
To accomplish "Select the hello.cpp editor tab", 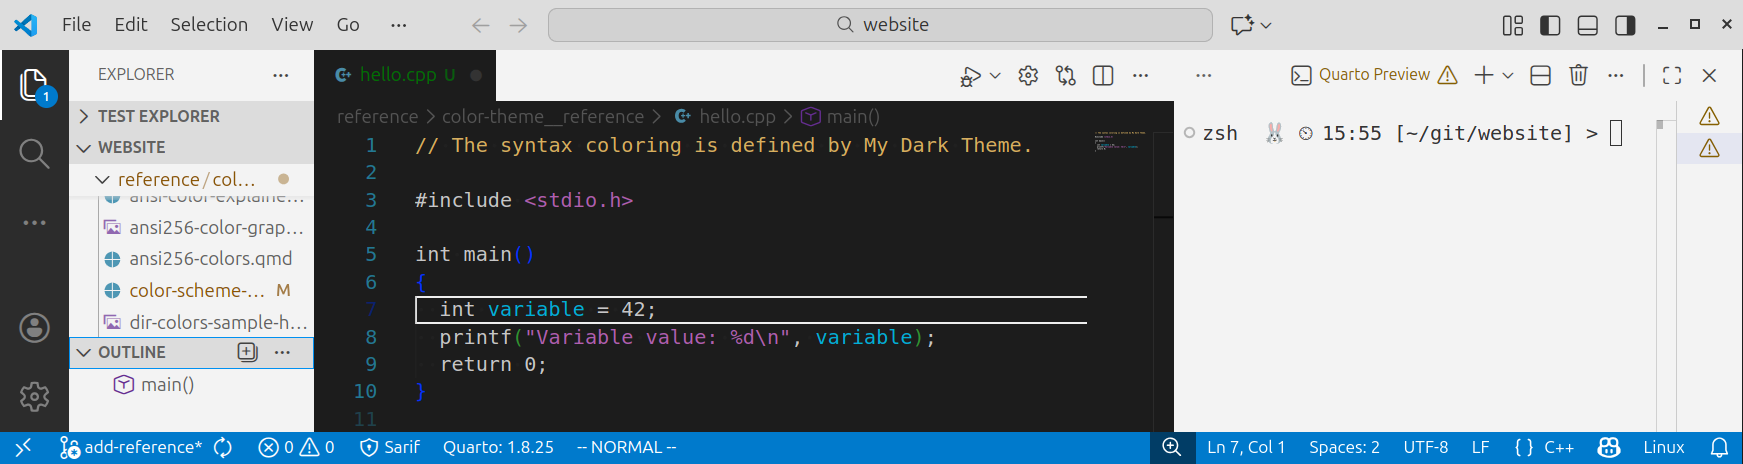I will point(397,75).
